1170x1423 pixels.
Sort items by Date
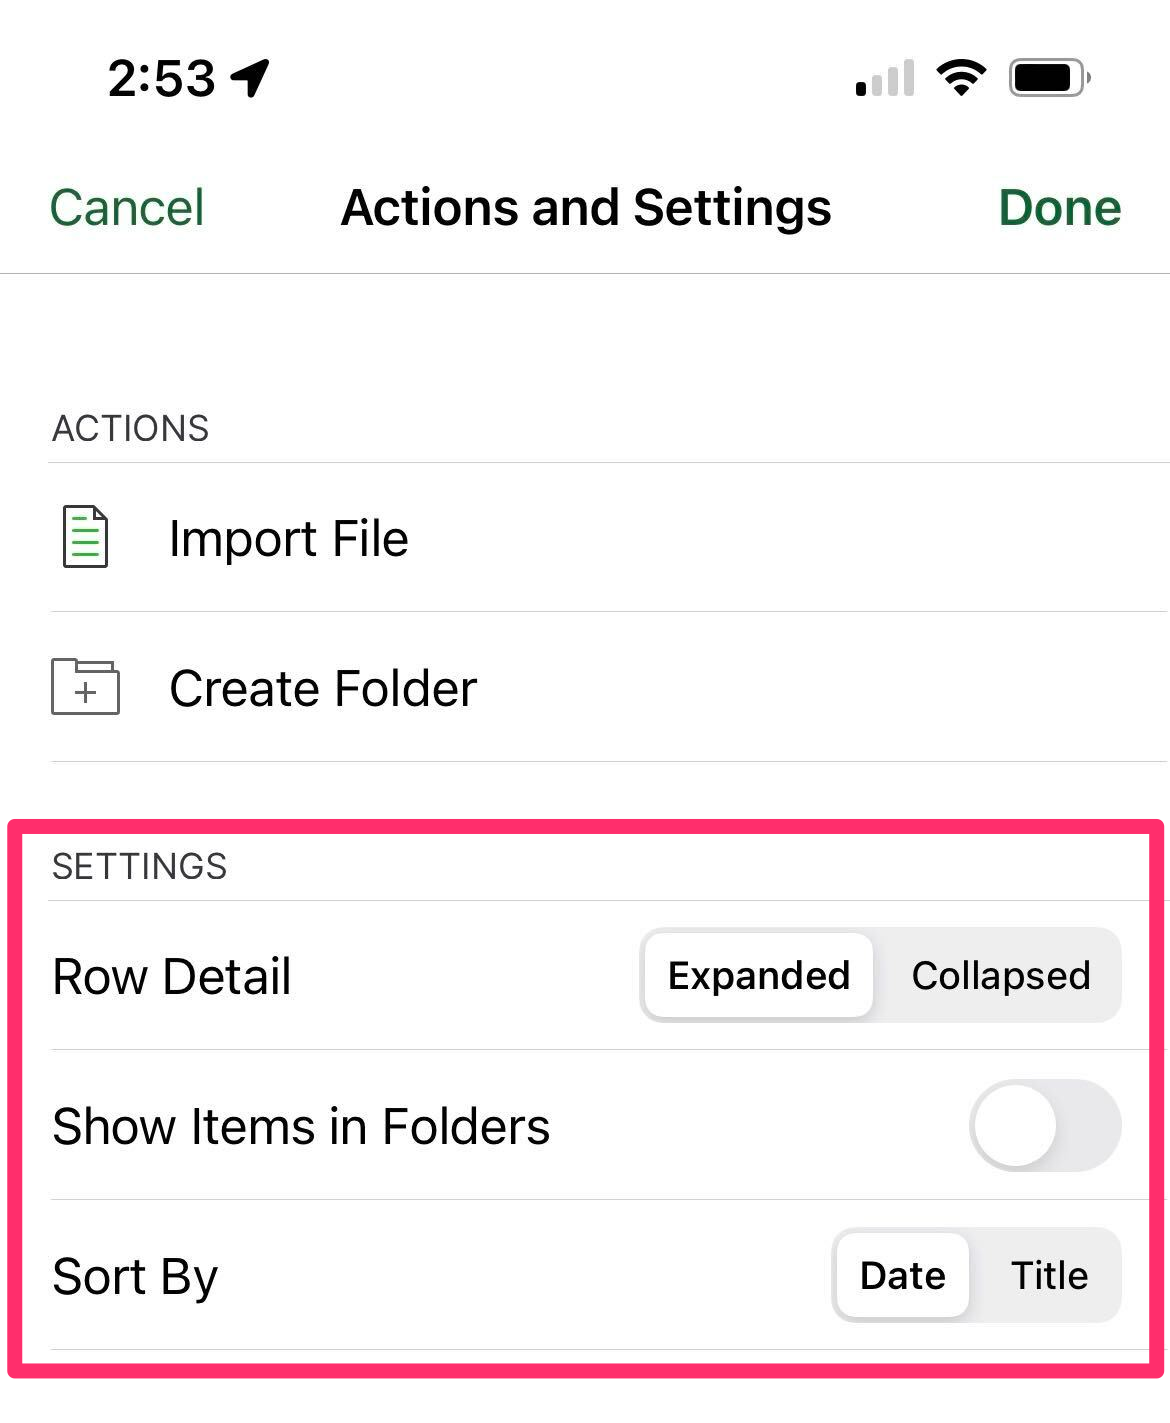903,1275
